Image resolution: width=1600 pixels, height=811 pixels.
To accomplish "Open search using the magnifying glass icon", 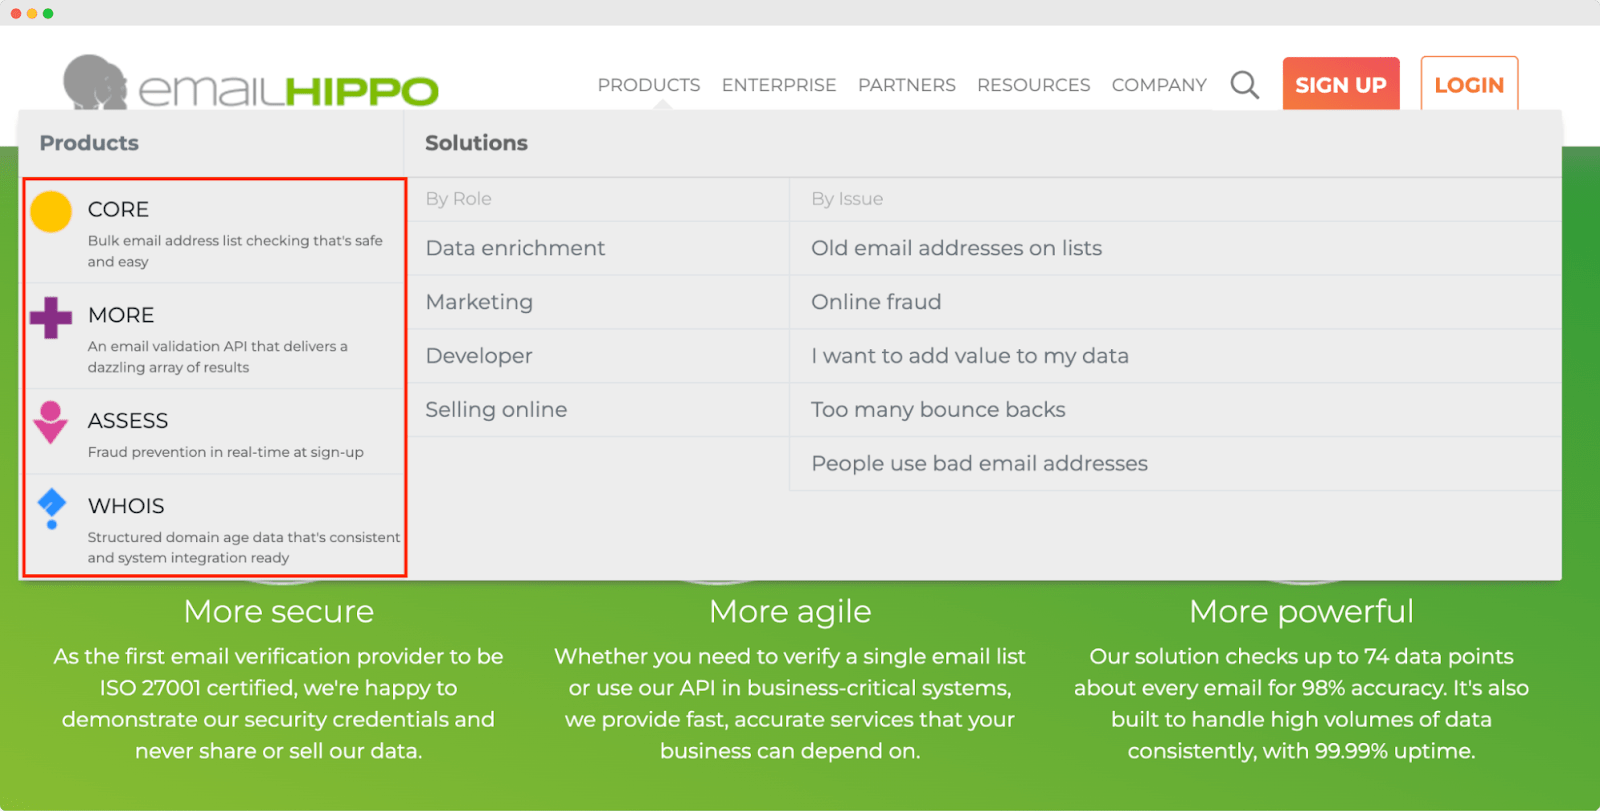I will [1243, 85].
